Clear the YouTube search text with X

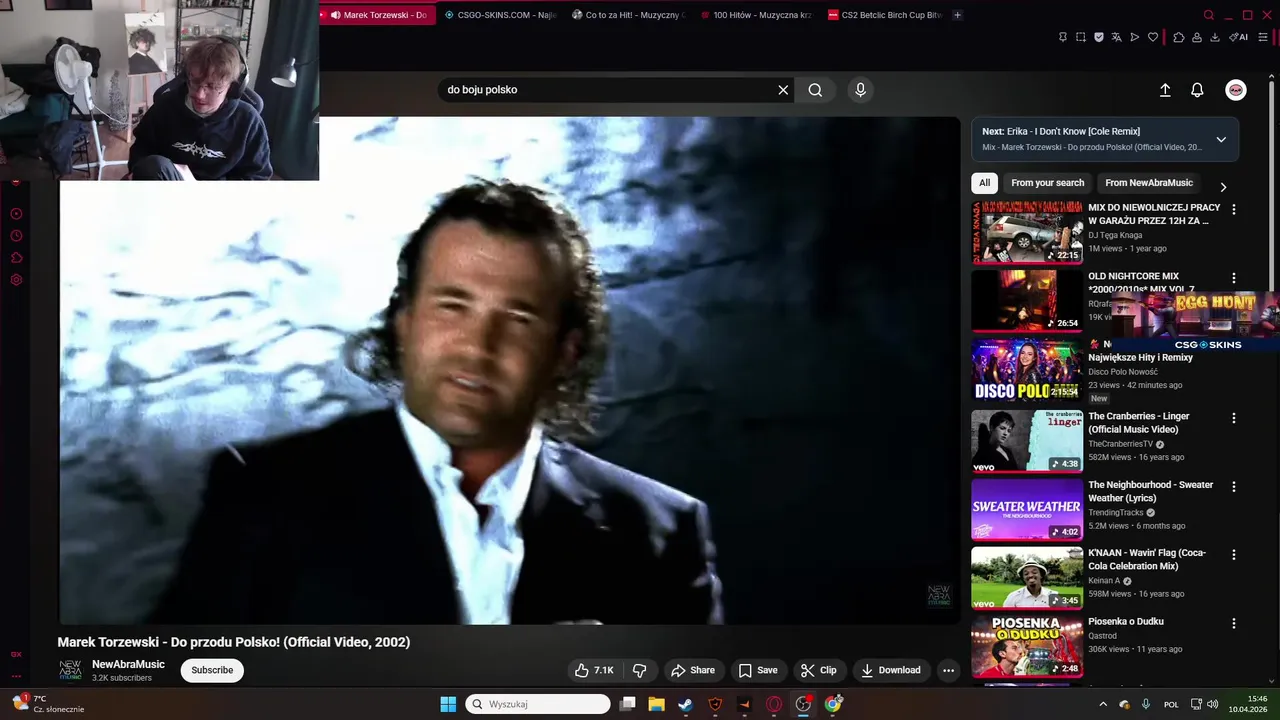coord(783,90)
